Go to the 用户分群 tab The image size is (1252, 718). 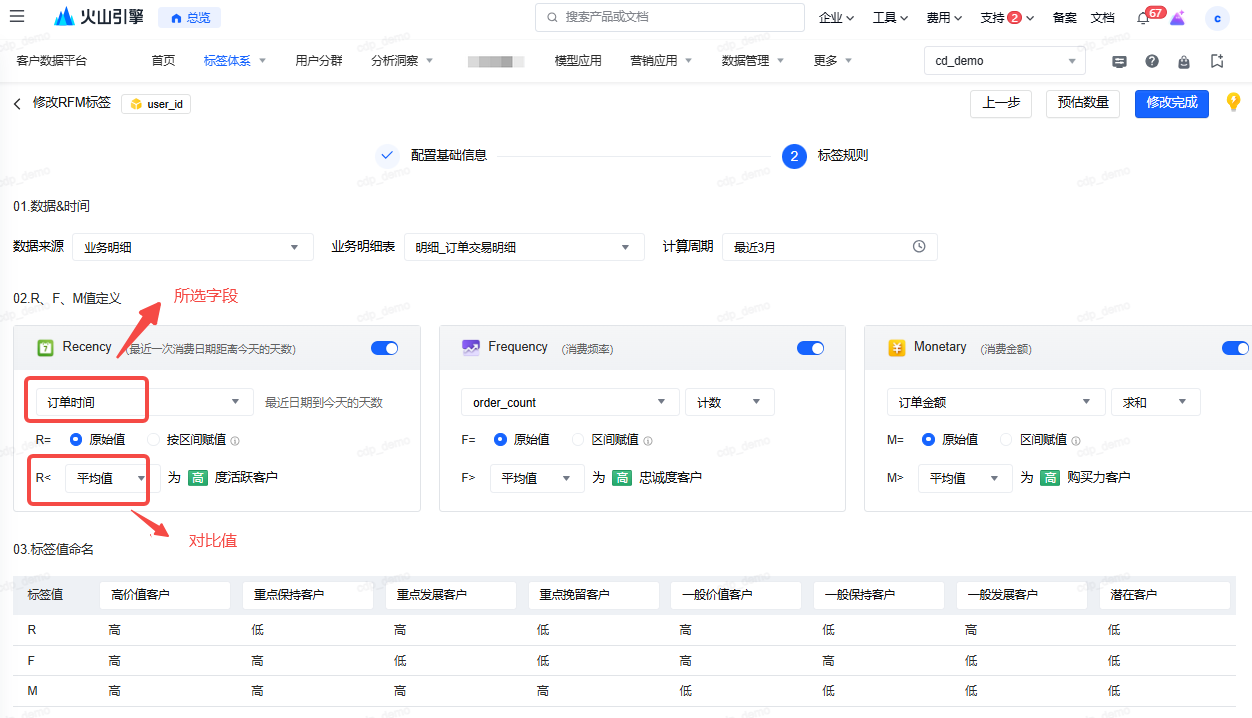[x=319, y=61]
